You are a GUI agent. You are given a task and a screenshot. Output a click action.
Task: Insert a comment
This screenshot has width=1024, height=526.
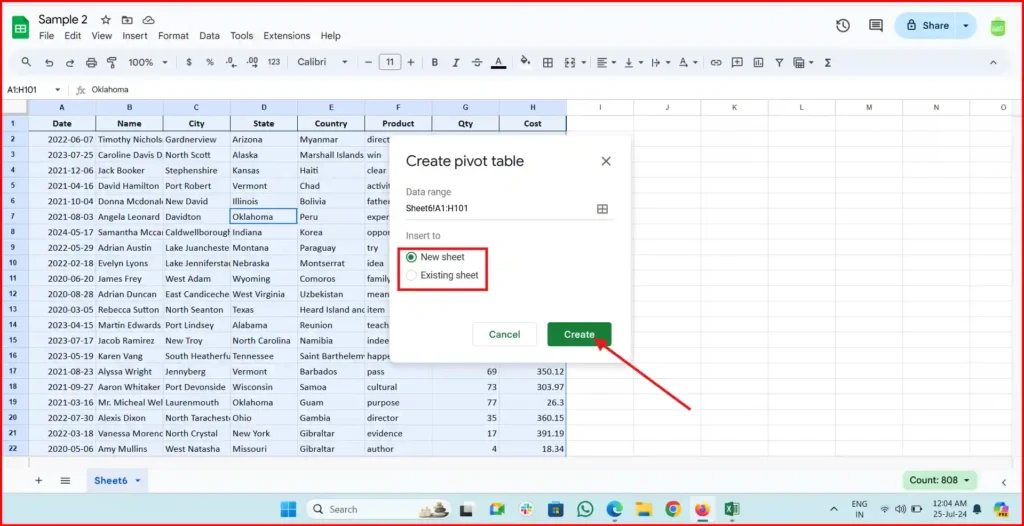tap(737, 63)
